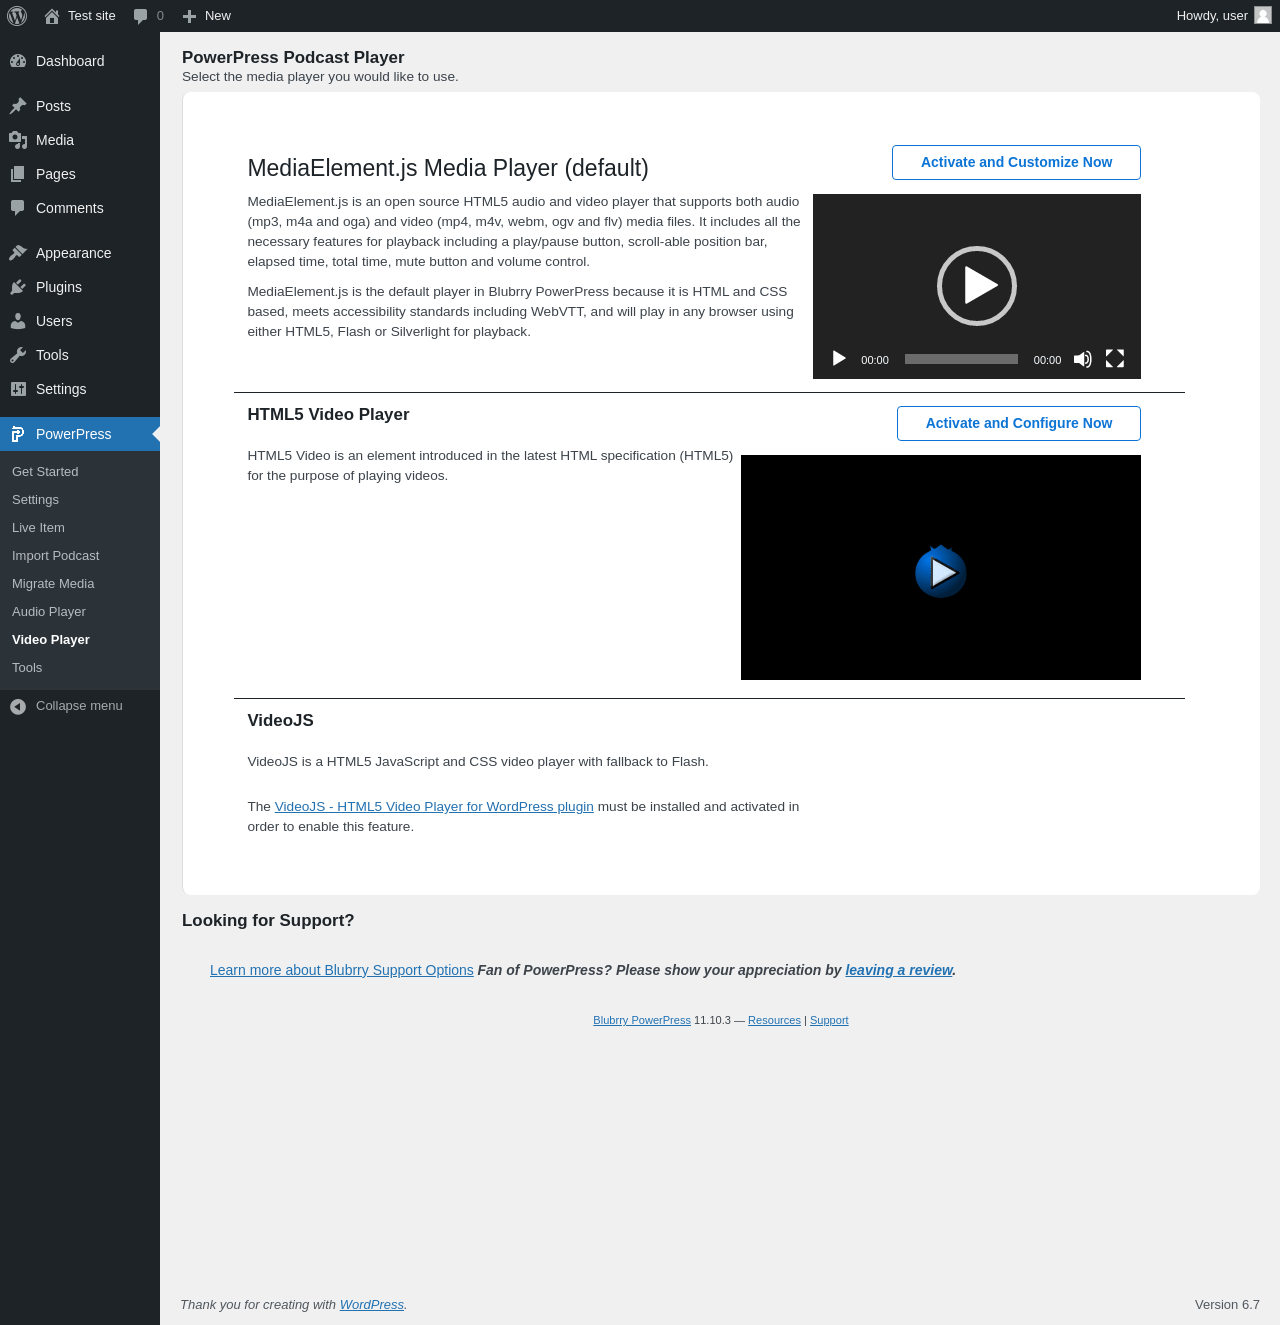Open the Support footer link
The image size is (1280, 1325).
(829, 1020)
